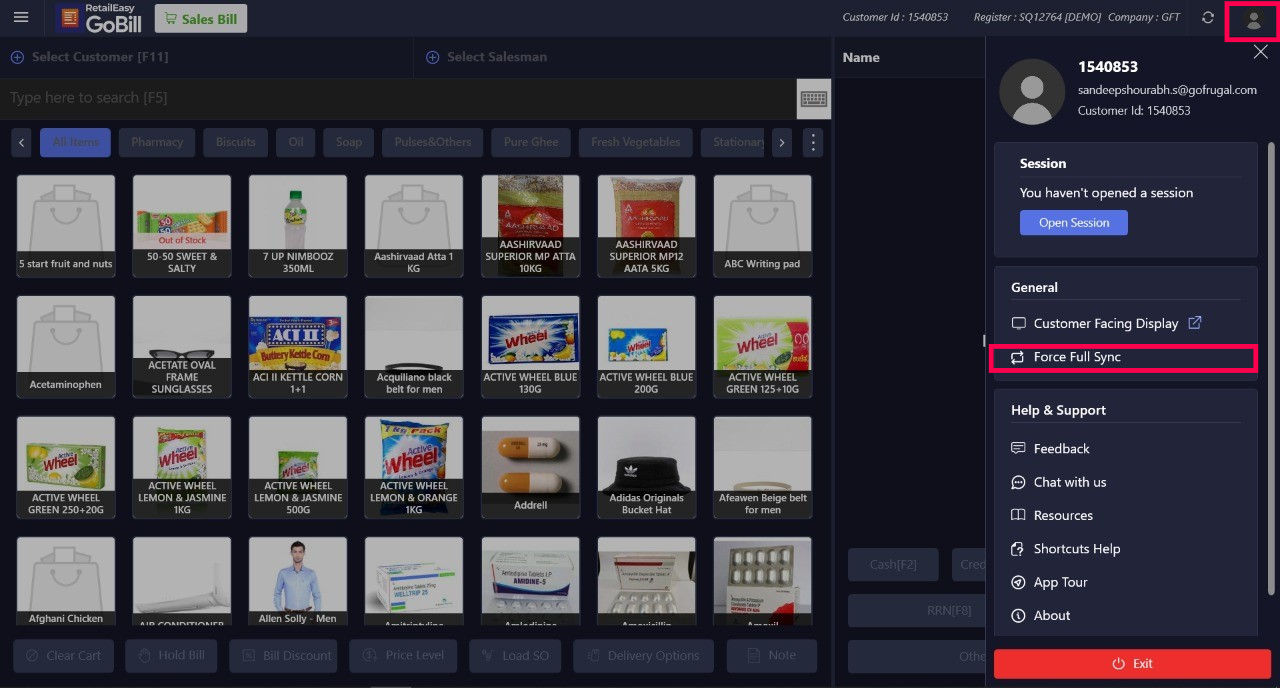This screenshot has height=688, width=1280.
Task: Select the ACETATE OVAL FRAME SUNGLASSES item
Action: tap(182, 346)
